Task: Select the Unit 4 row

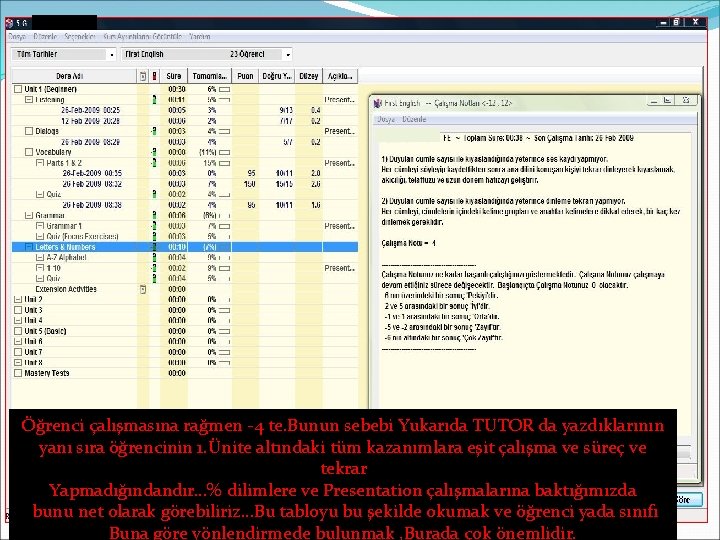Action: (x=185, y=321)
